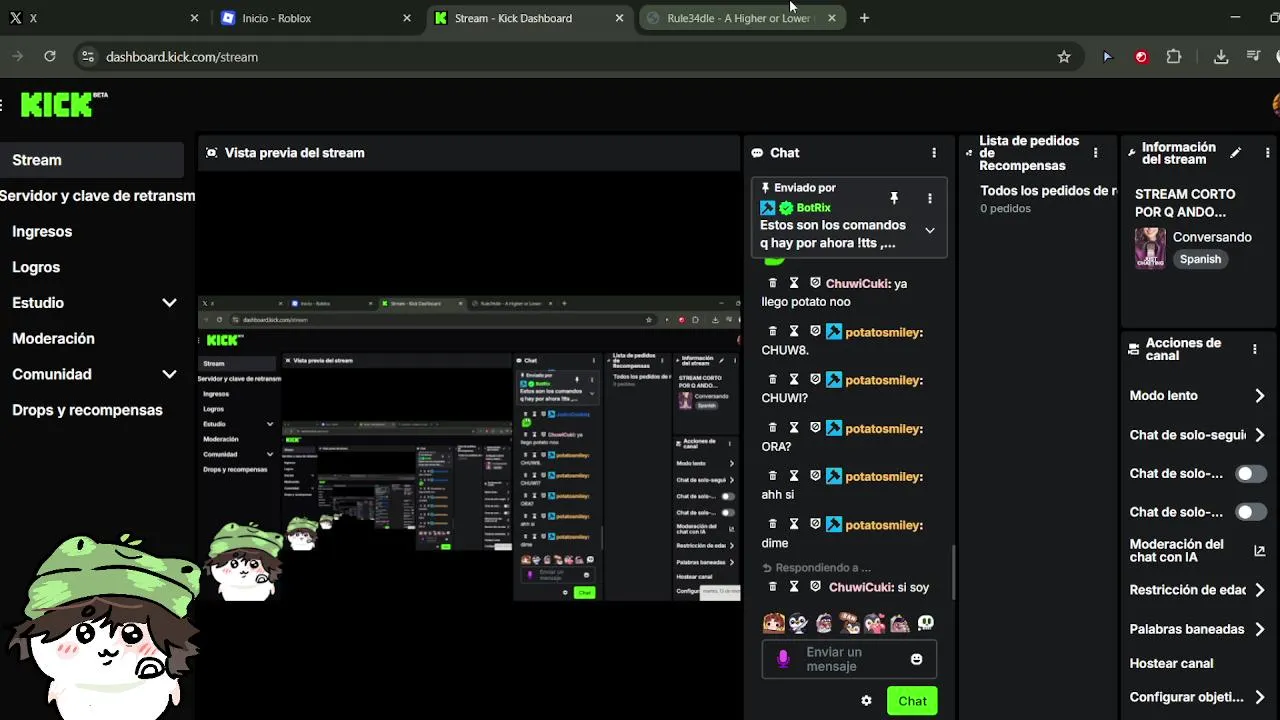Image resolution: width=1280 pixels, height=720 pixels.
Task: Delete the 'si soy' message from ChuwiCuki
Action: pos(772,587)
